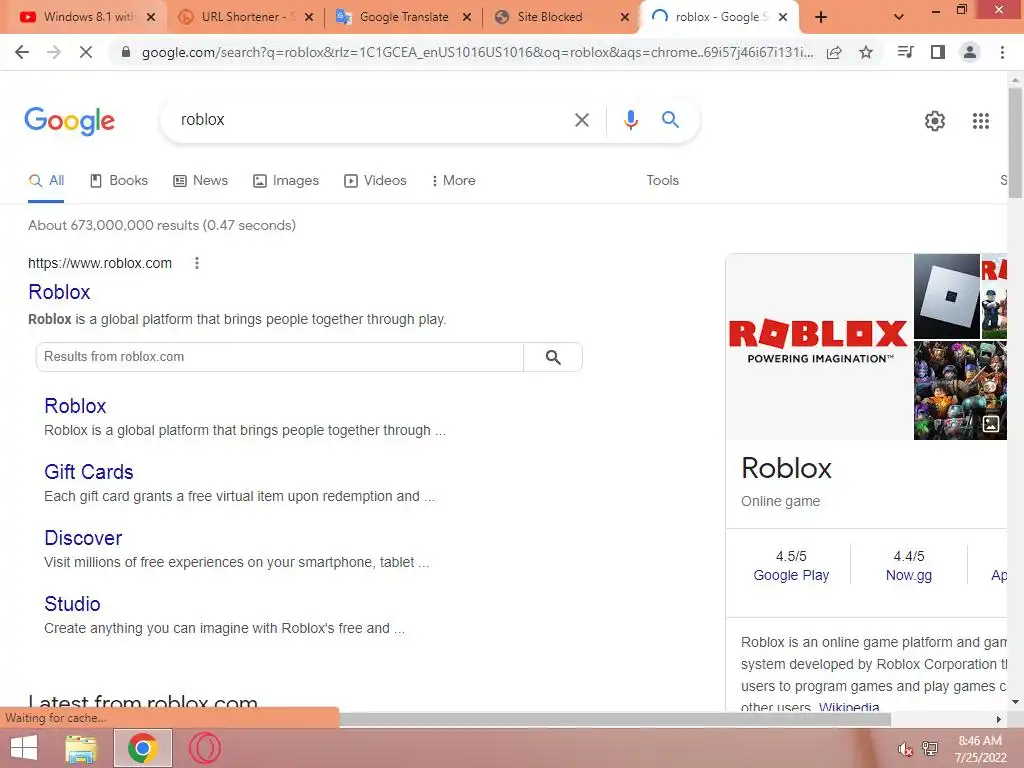1024x768 pixels.
Task: Open the Studio sitelink
Action: click(72, 603)
